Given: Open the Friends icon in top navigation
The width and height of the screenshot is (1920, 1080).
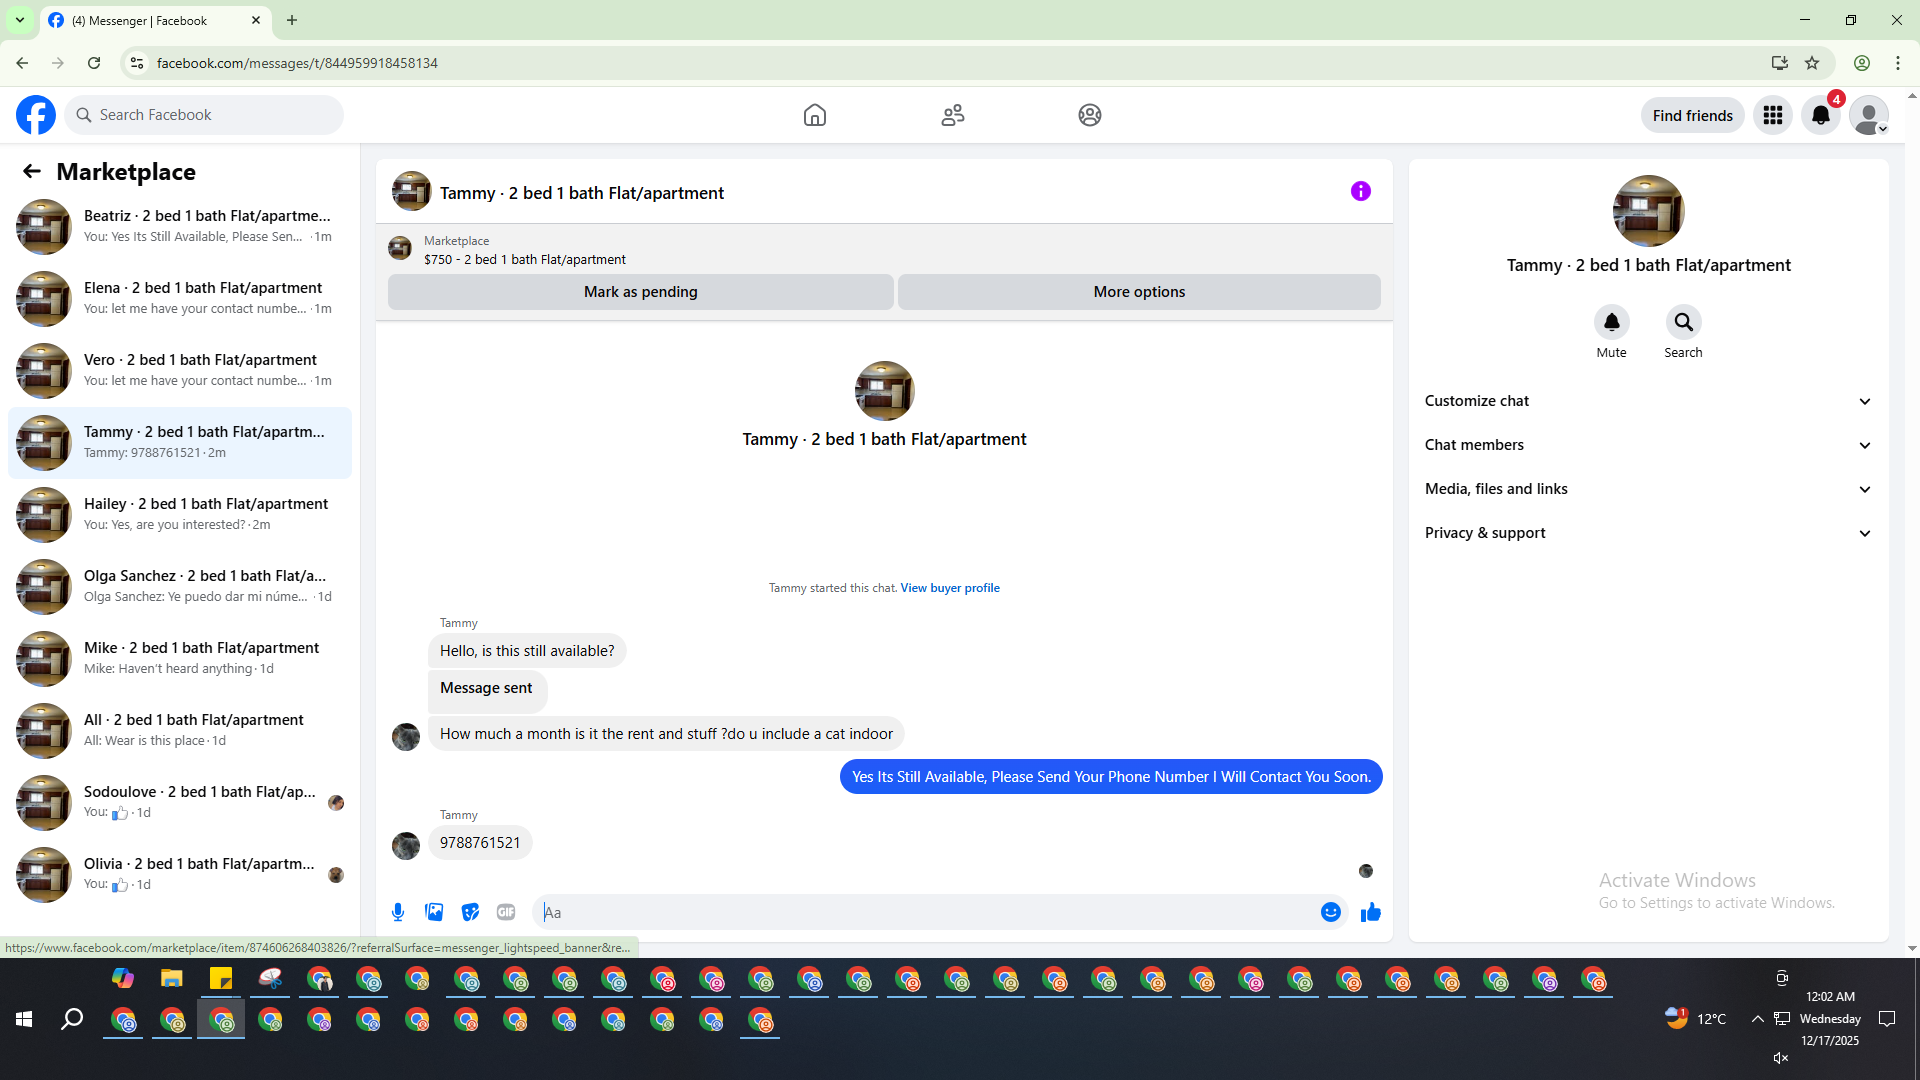Looking at the screenshot, I should 953,115.
